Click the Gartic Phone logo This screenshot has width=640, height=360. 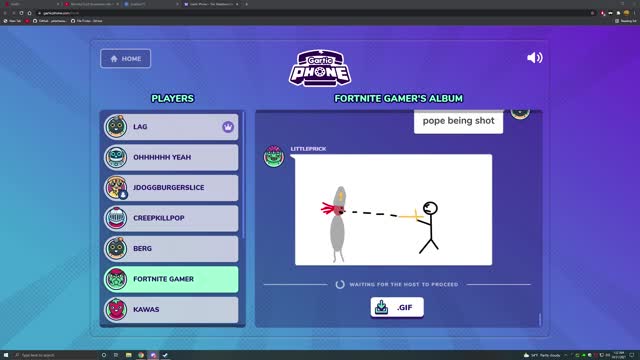320,69
